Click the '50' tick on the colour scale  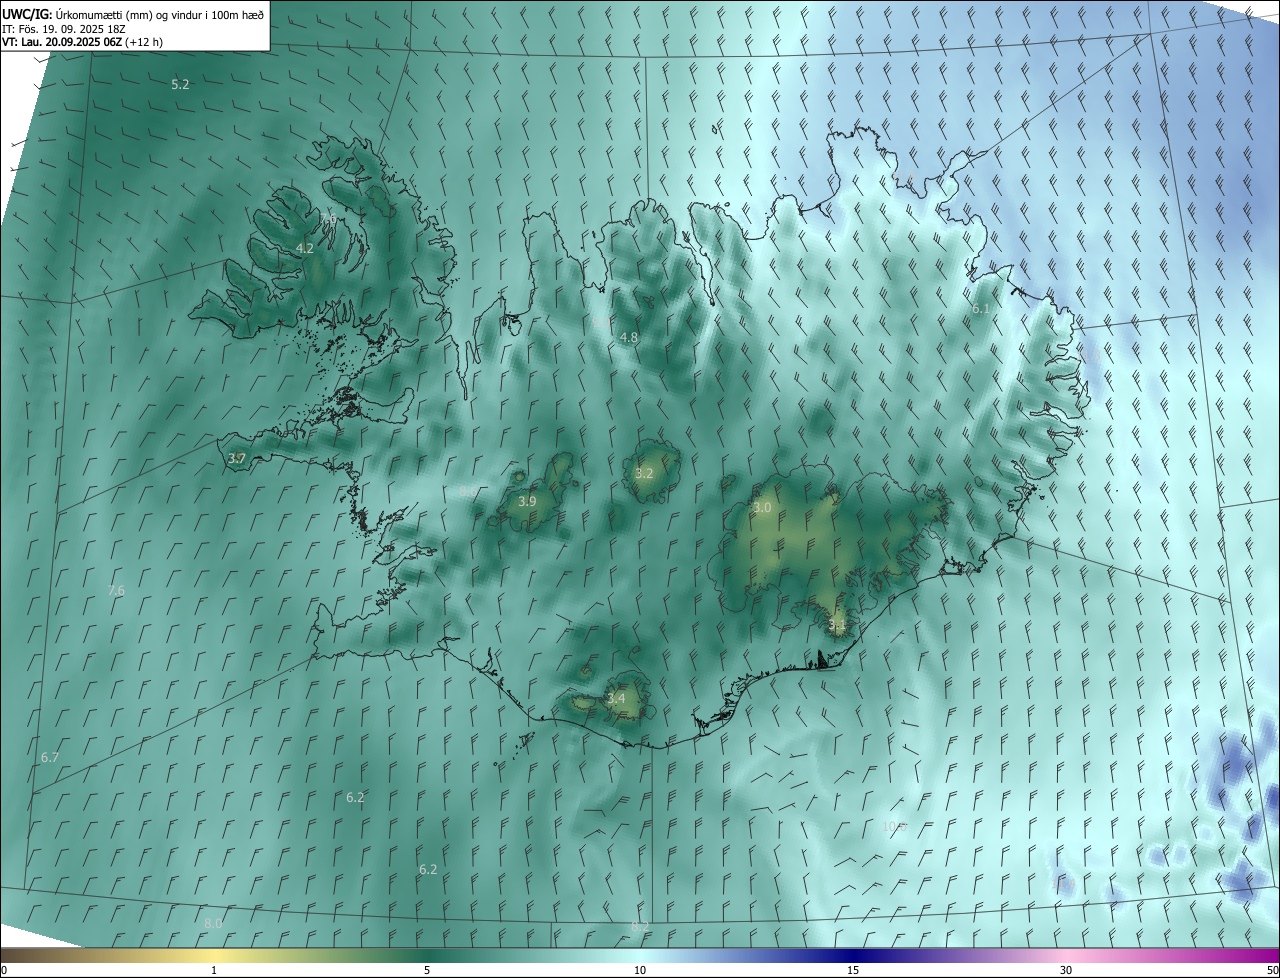click(1272, 970)
